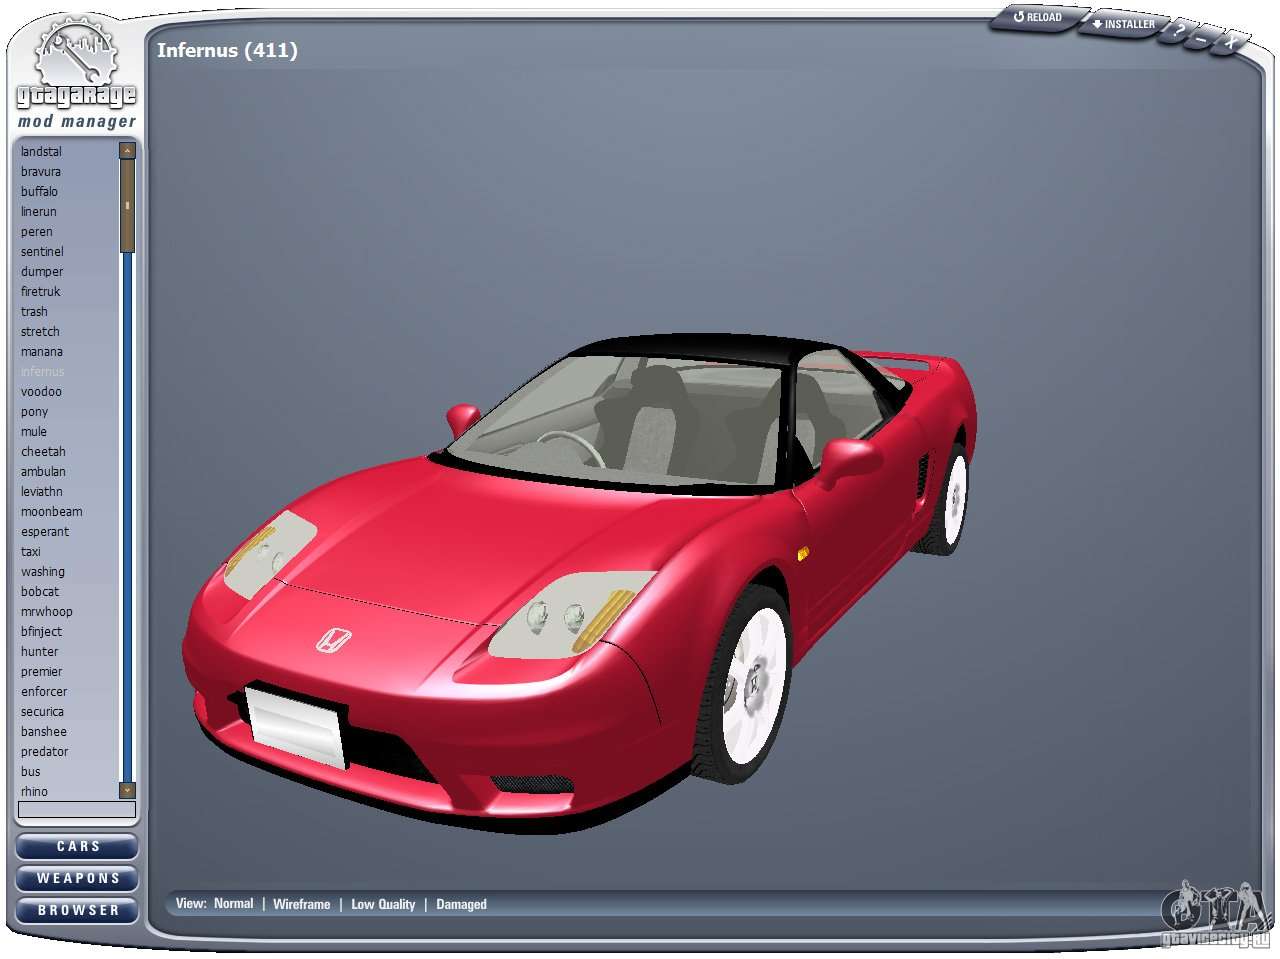Select rhino in the vehicle list
The width and height of the screenshot is (1280, 959).
click(34, 792)
